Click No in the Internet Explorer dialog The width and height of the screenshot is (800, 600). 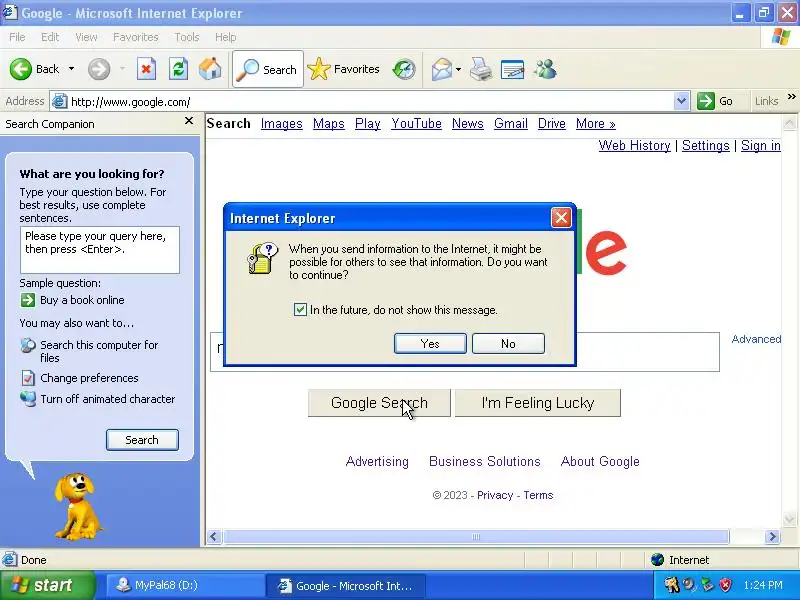pyautogui.click(x=508, y=343)
